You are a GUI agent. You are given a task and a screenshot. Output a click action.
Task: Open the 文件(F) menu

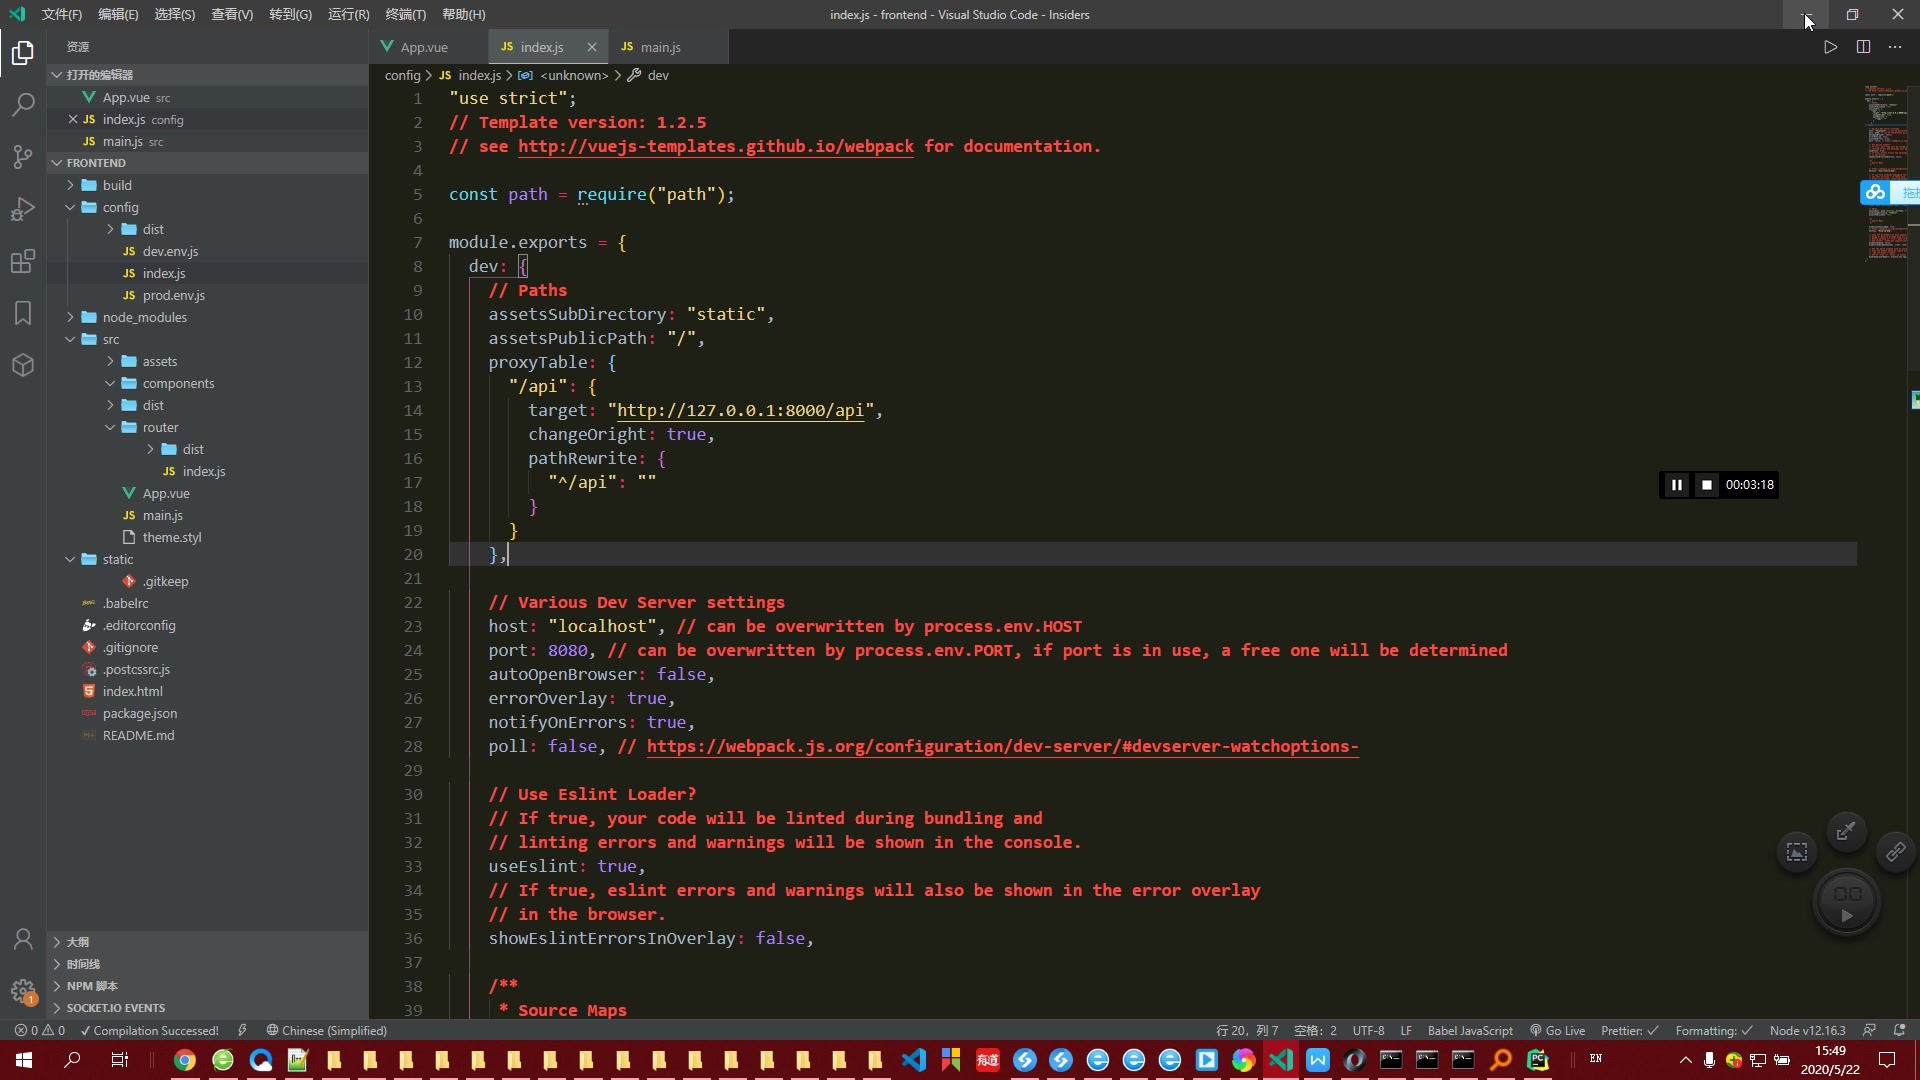(62, 14)
